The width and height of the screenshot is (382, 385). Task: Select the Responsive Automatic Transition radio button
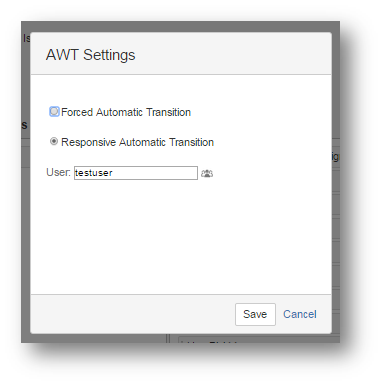(54, 141)
